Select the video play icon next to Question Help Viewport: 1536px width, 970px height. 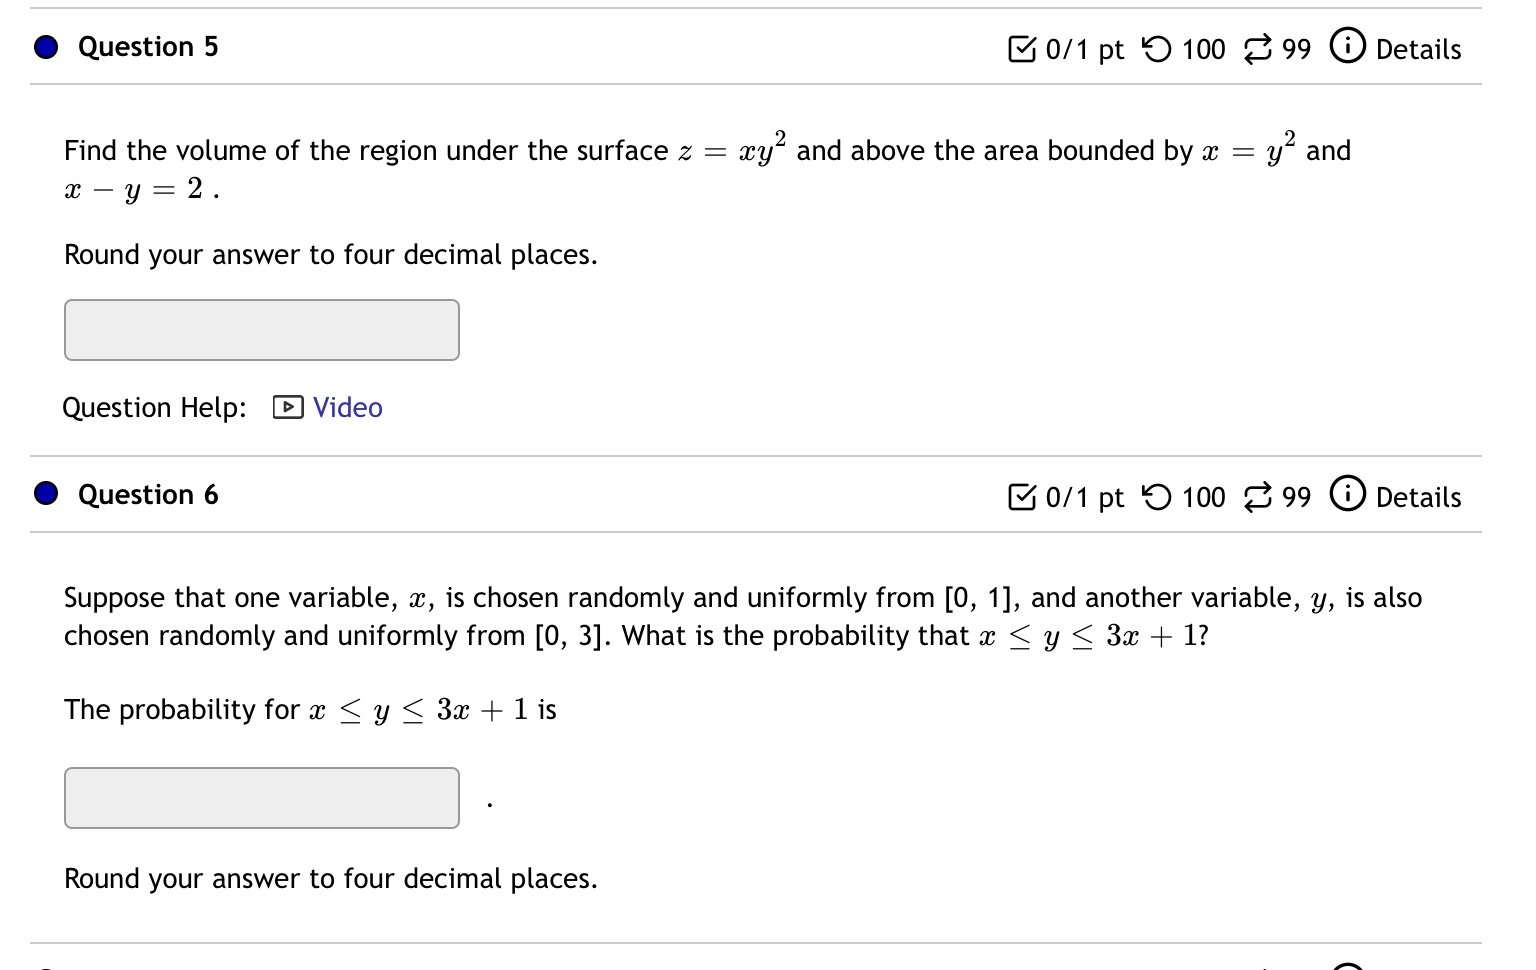click(x=285, y=408)
